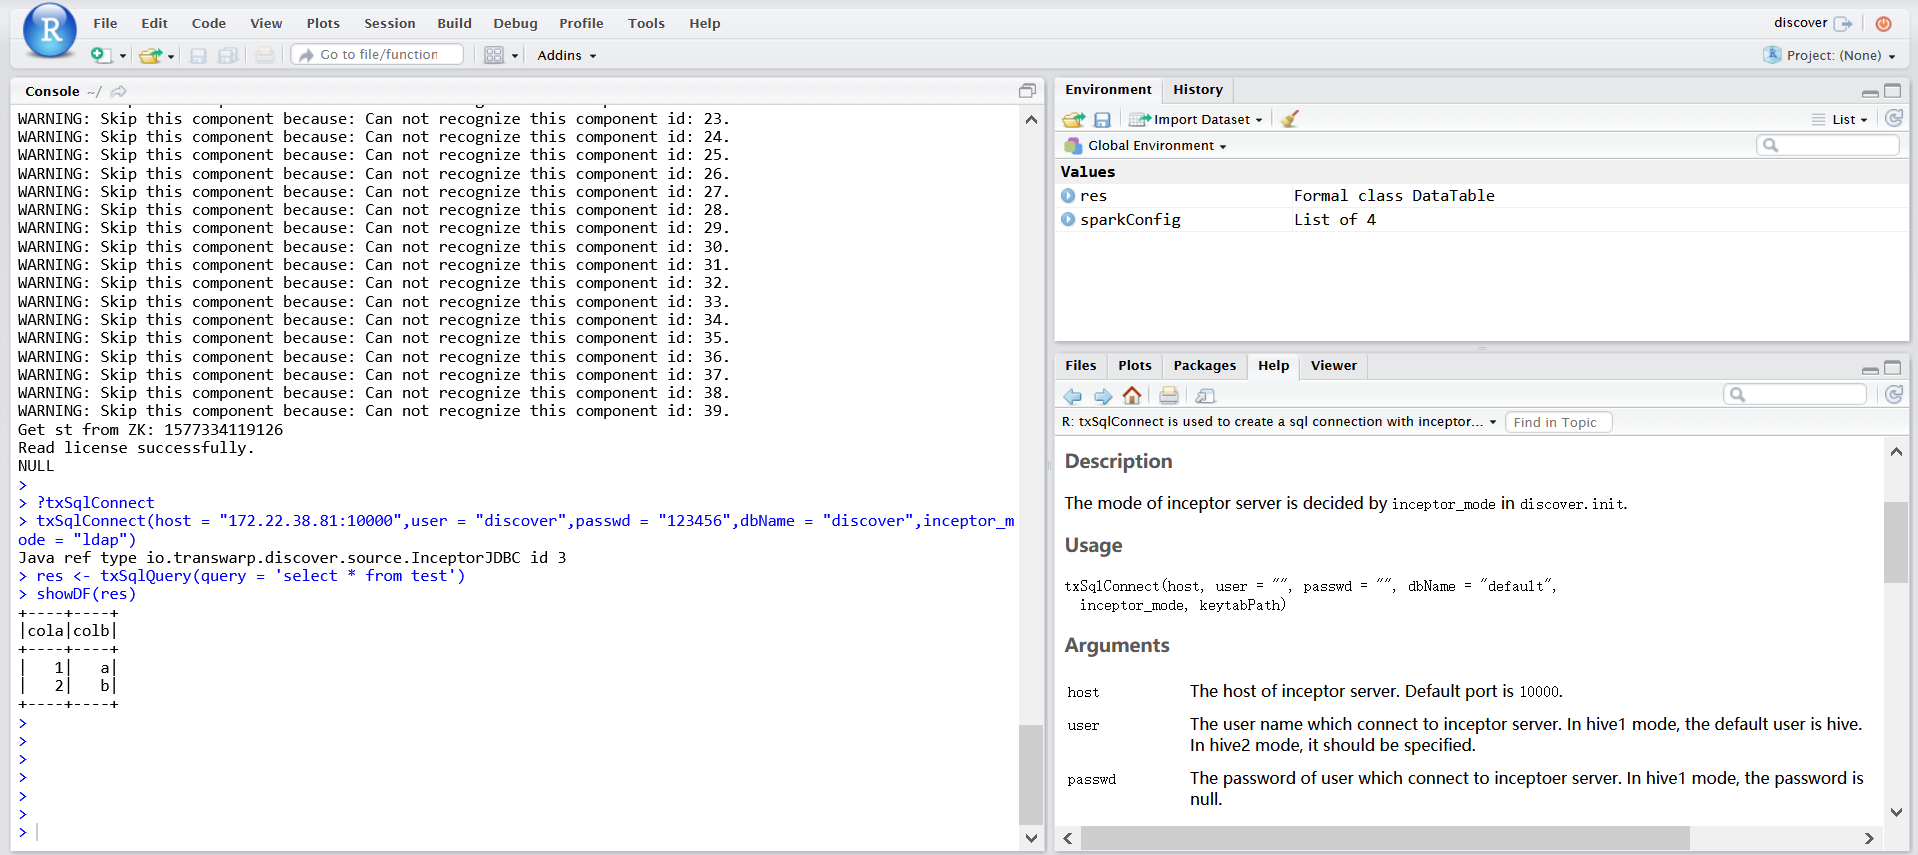Click the load workspace folder icon
This screenshot has width=1918, height=855.
click(1074, 119)
